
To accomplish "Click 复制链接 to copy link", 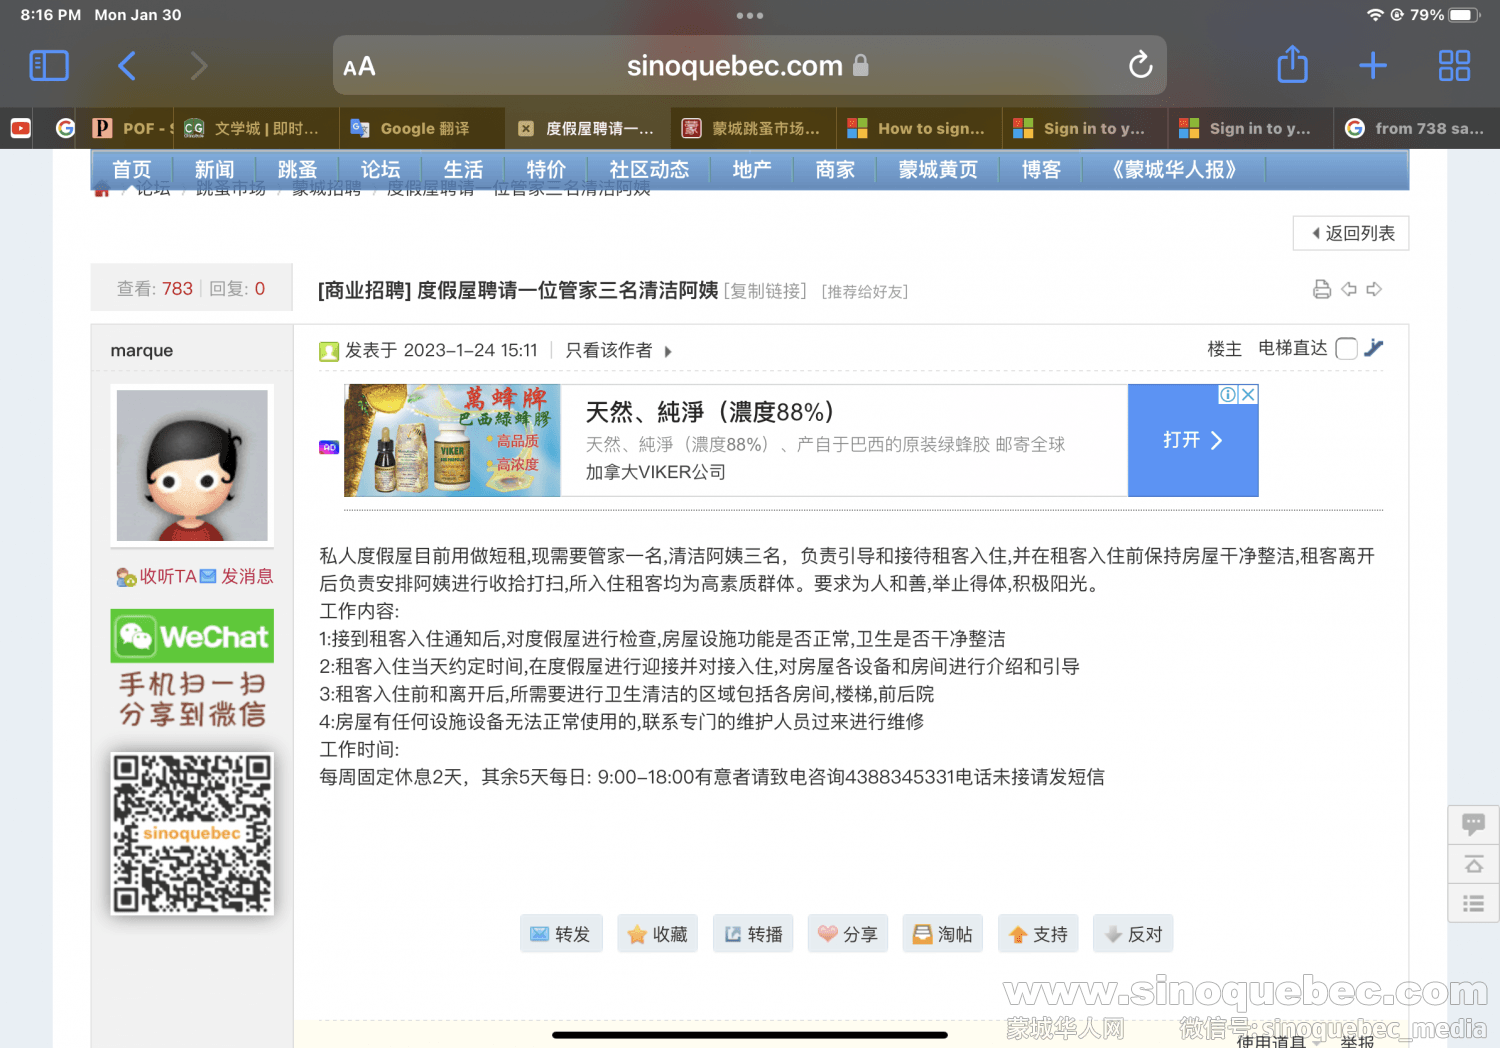I will (765, 291).
